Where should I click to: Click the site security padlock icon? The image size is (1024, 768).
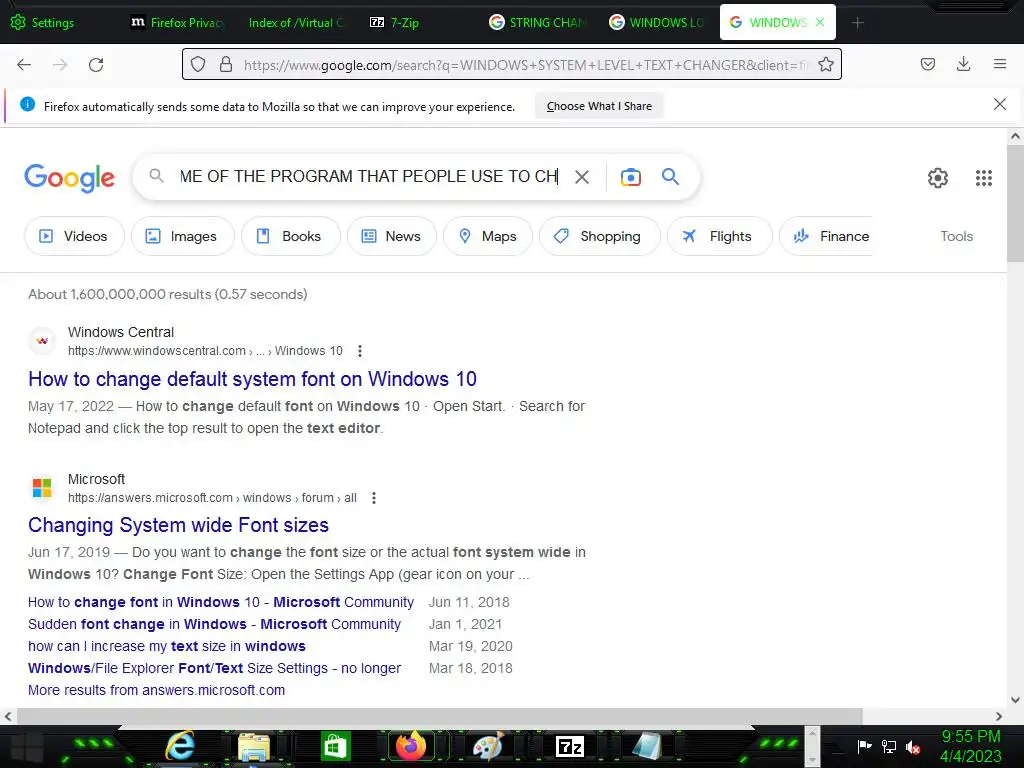pos(226,65)
